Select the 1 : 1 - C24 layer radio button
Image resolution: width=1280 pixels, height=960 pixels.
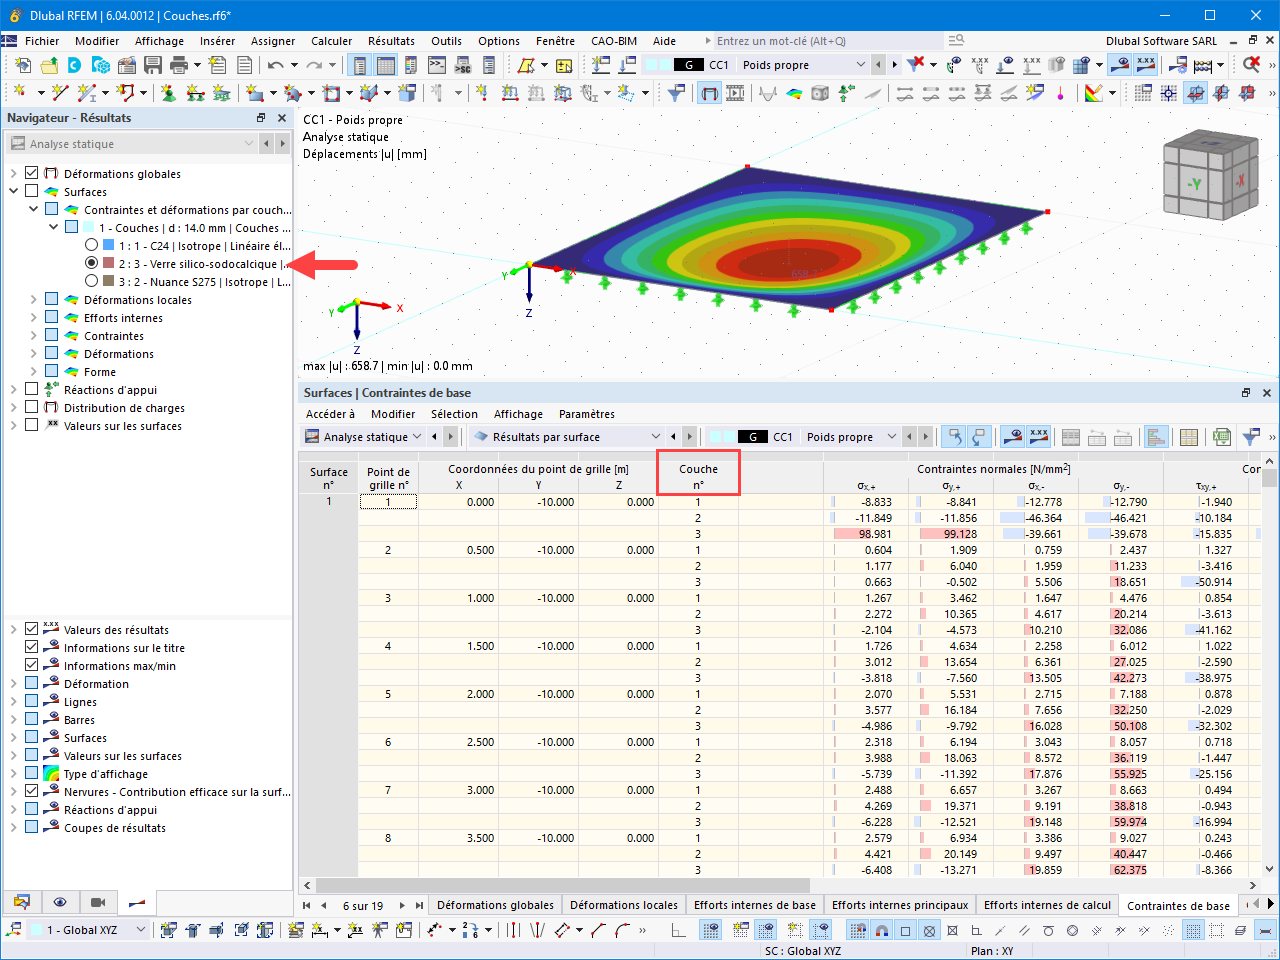[92, 246]
